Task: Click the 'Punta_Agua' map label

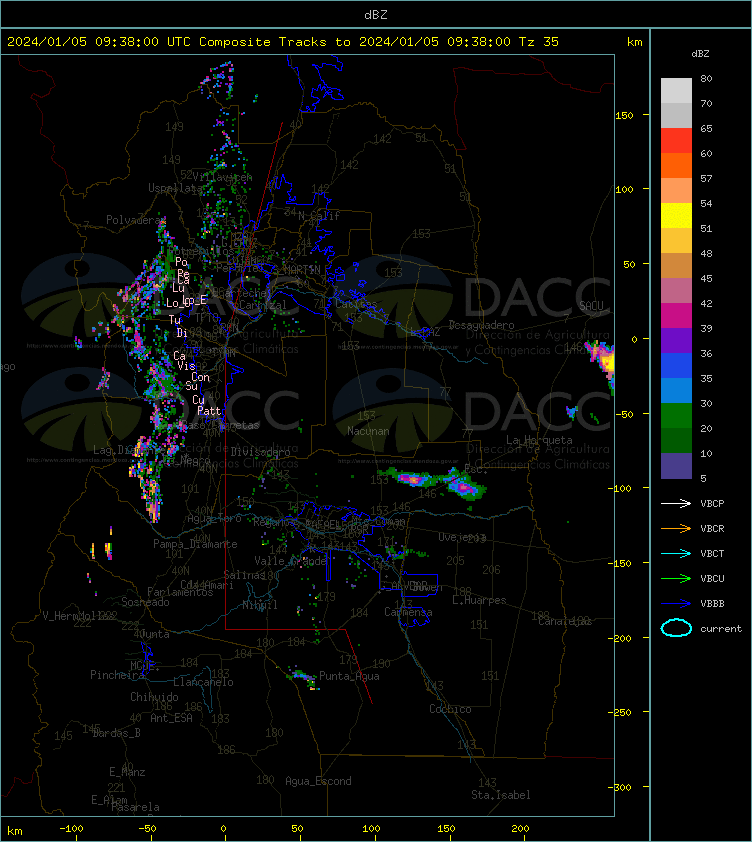Action: pyautogui.click(x=349, y=676)
